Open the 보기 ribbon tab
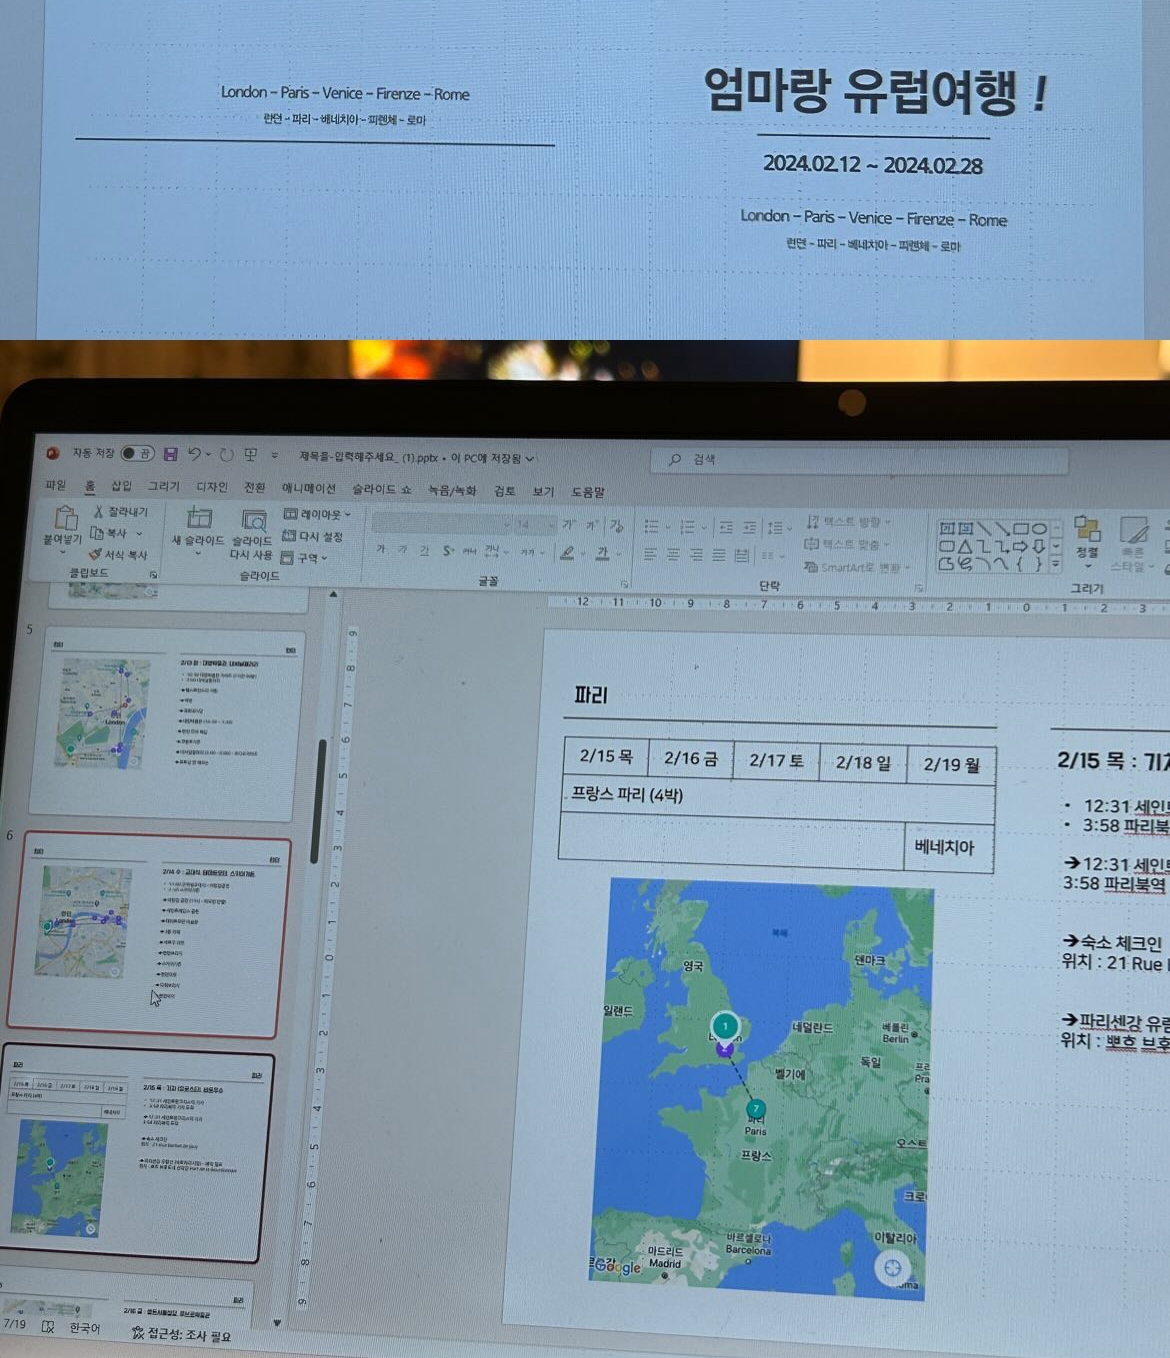The height and width of the screenshot is (1358, 1170). [x=543, y=491]
